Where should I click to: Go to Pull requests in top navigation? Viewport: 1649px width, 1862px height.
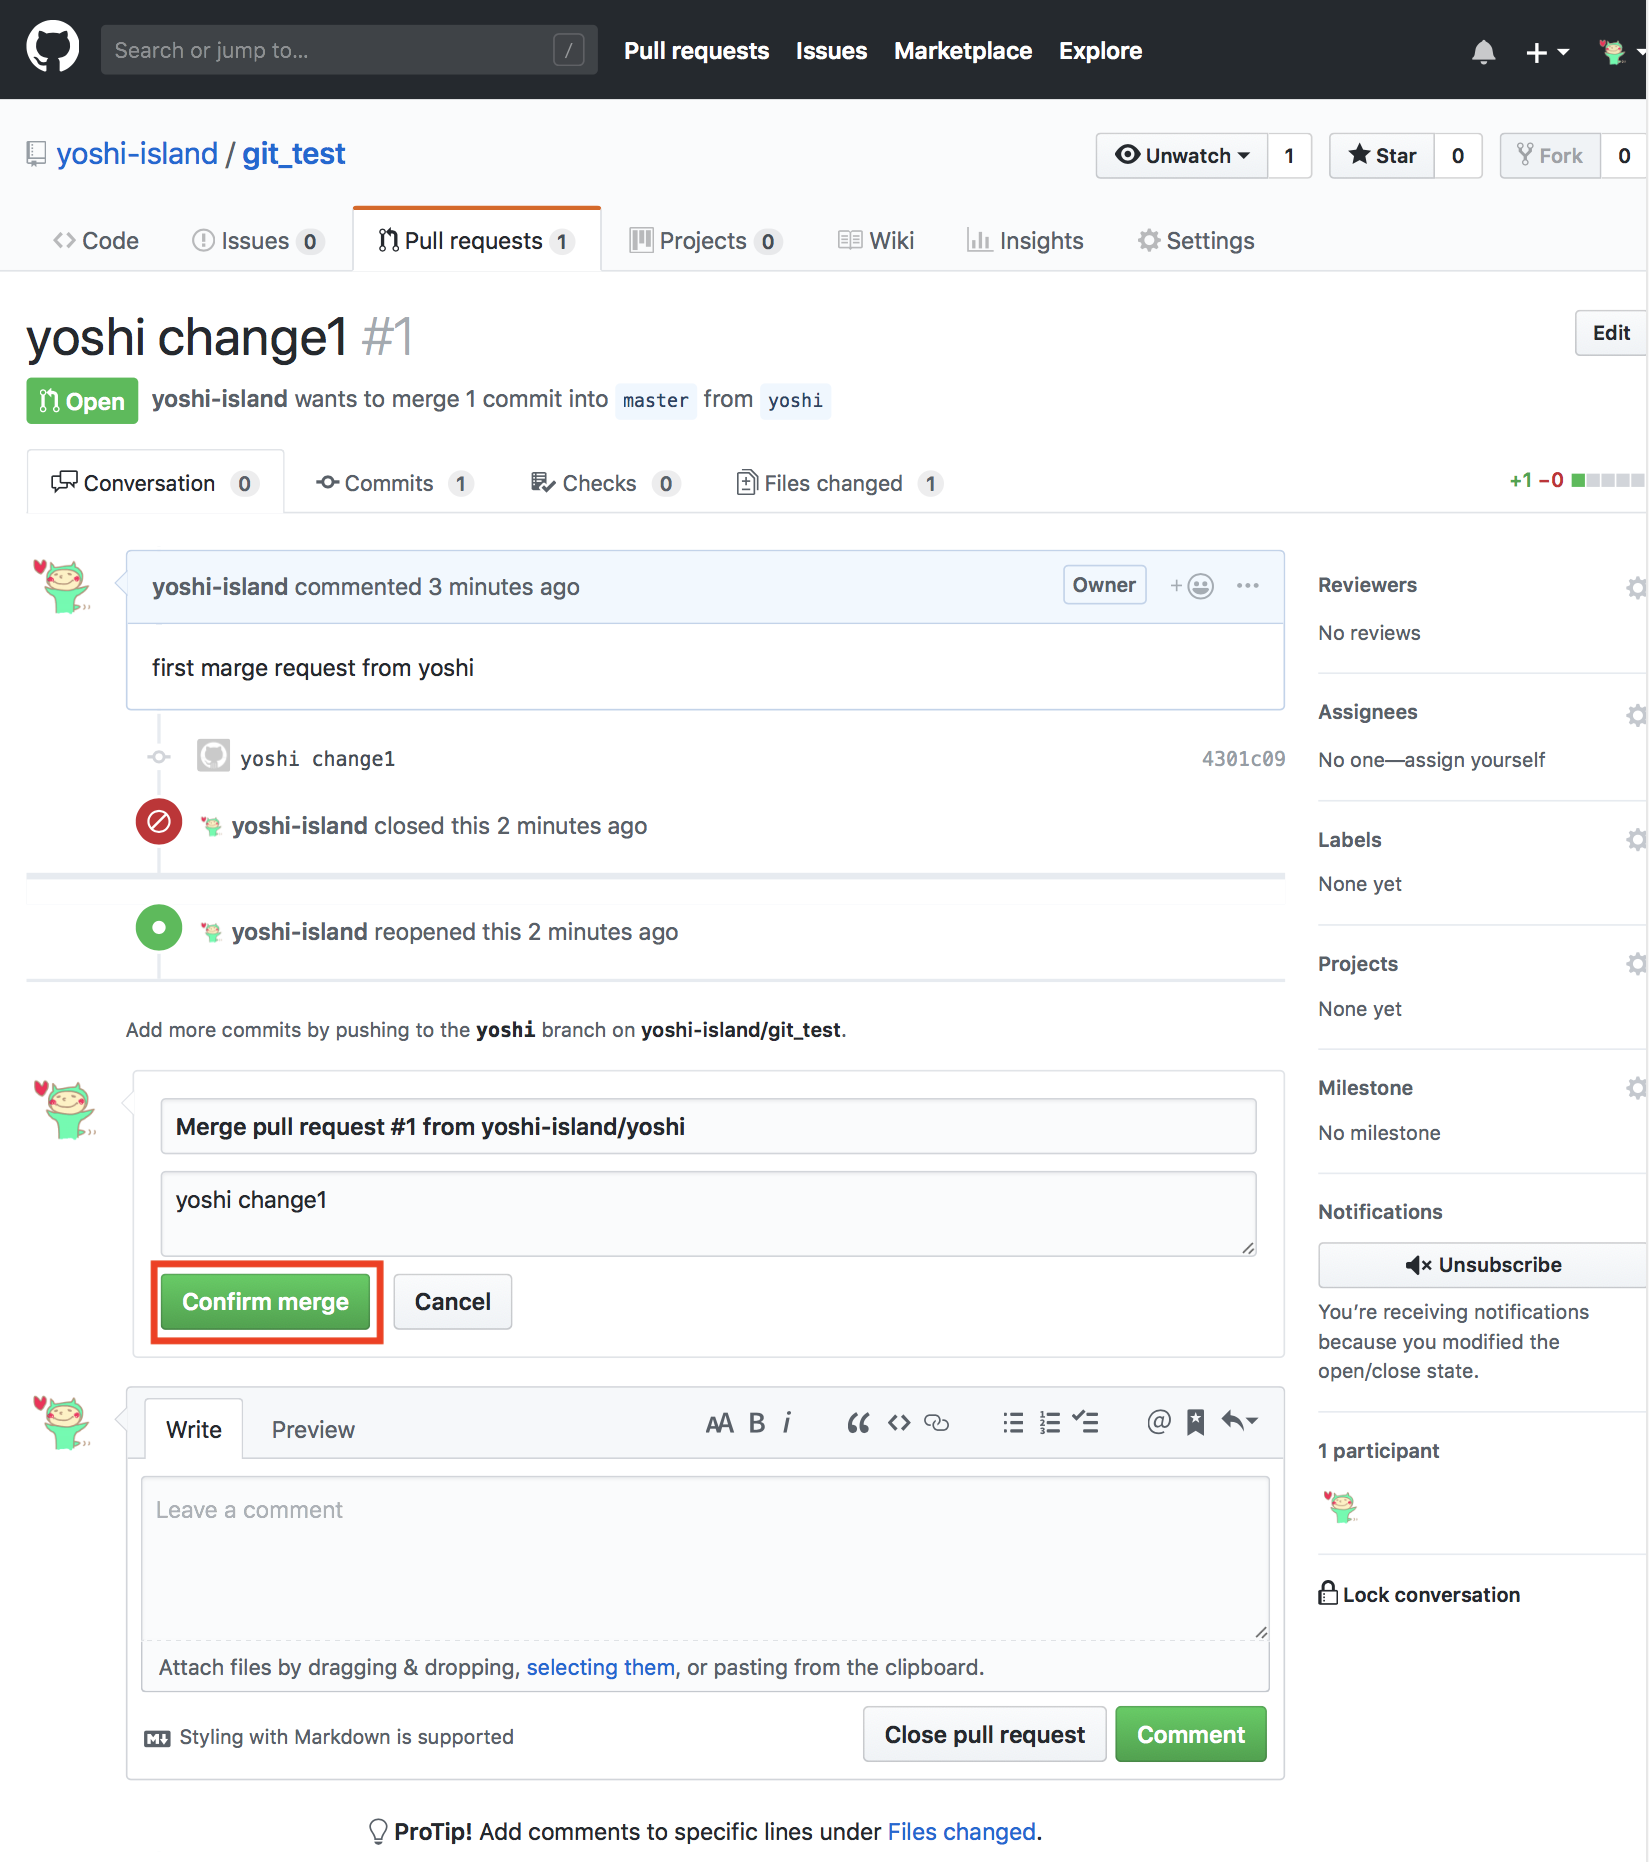(x=696, y=51)
